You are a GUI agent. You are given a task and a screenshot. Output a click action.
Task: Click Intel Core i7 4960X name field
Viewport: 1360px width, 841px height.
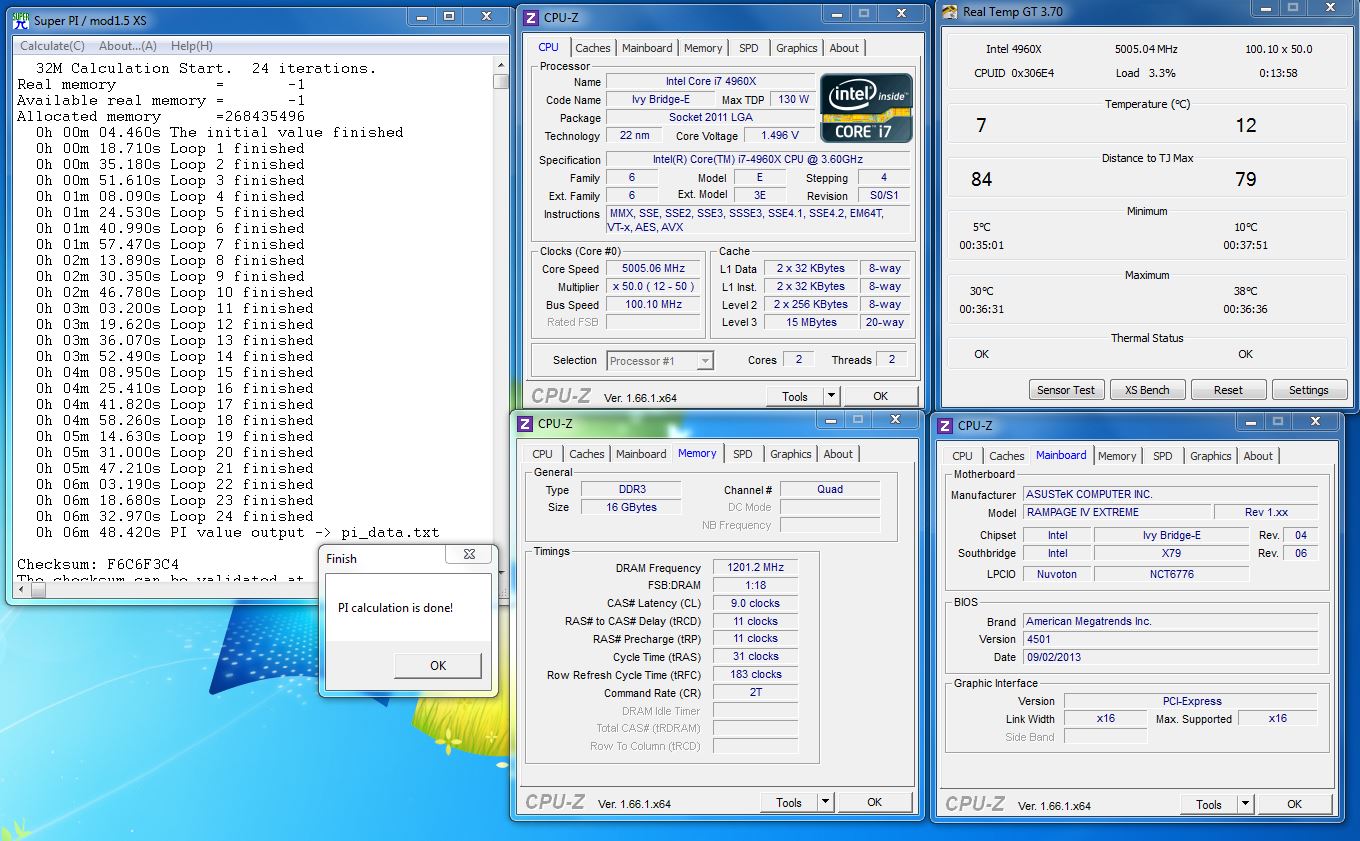coord(710,82)
